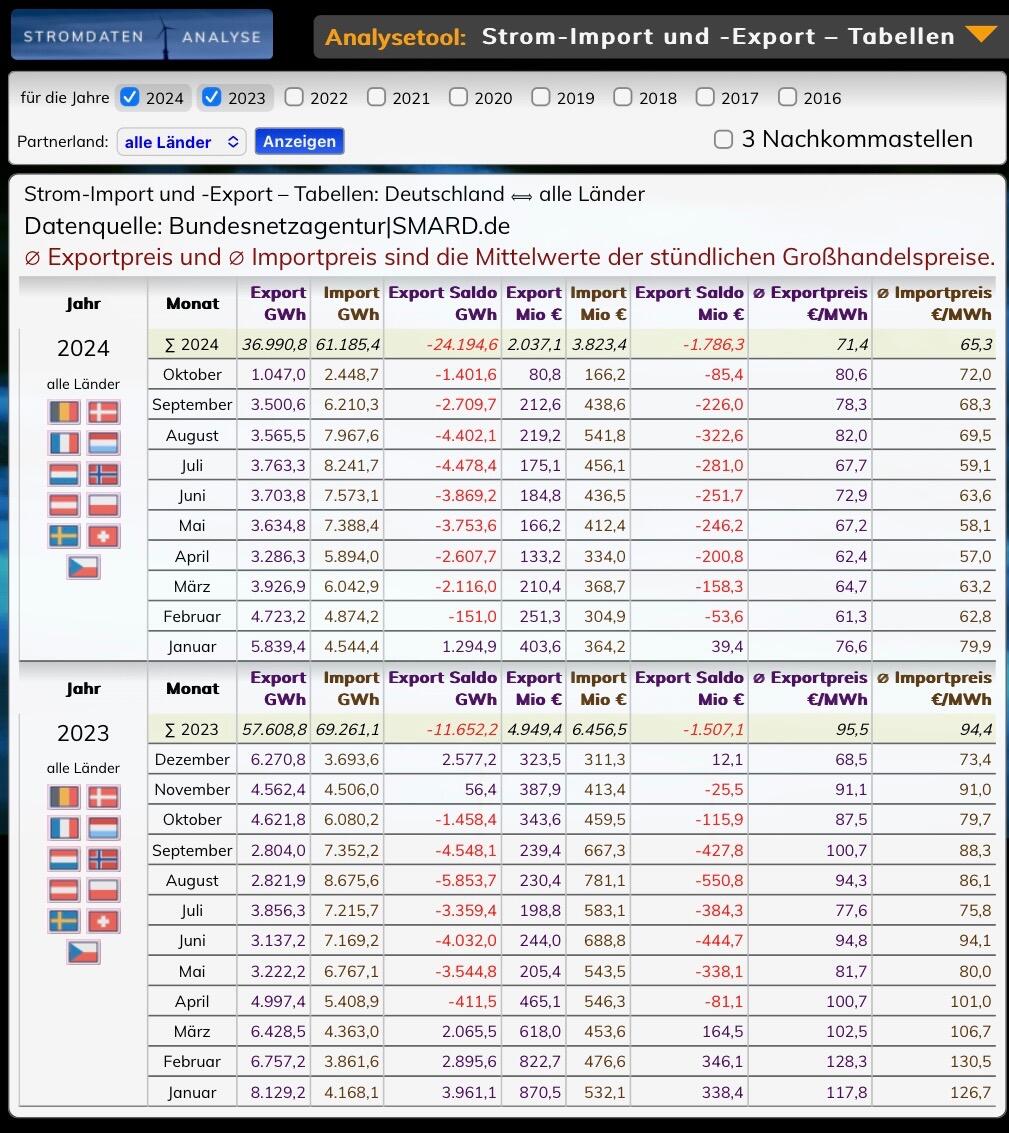1009x1133 pixels.
Task: Open the Partnerland 'alle Länder' dropdown
Action: [181, 142]
